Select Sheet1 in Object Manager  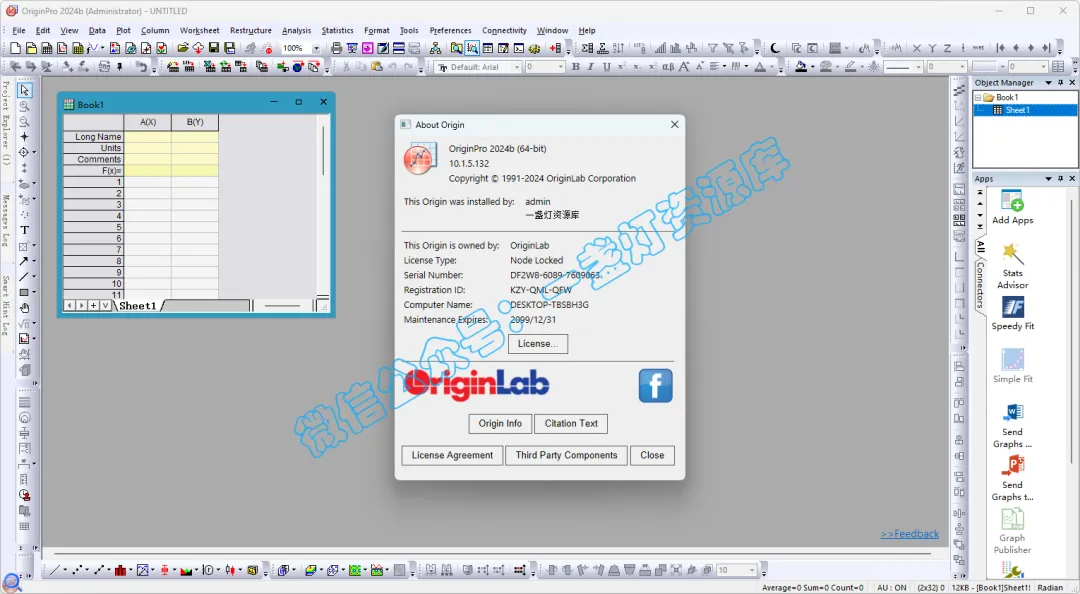pyautogui.click(x=1017, y=110)
